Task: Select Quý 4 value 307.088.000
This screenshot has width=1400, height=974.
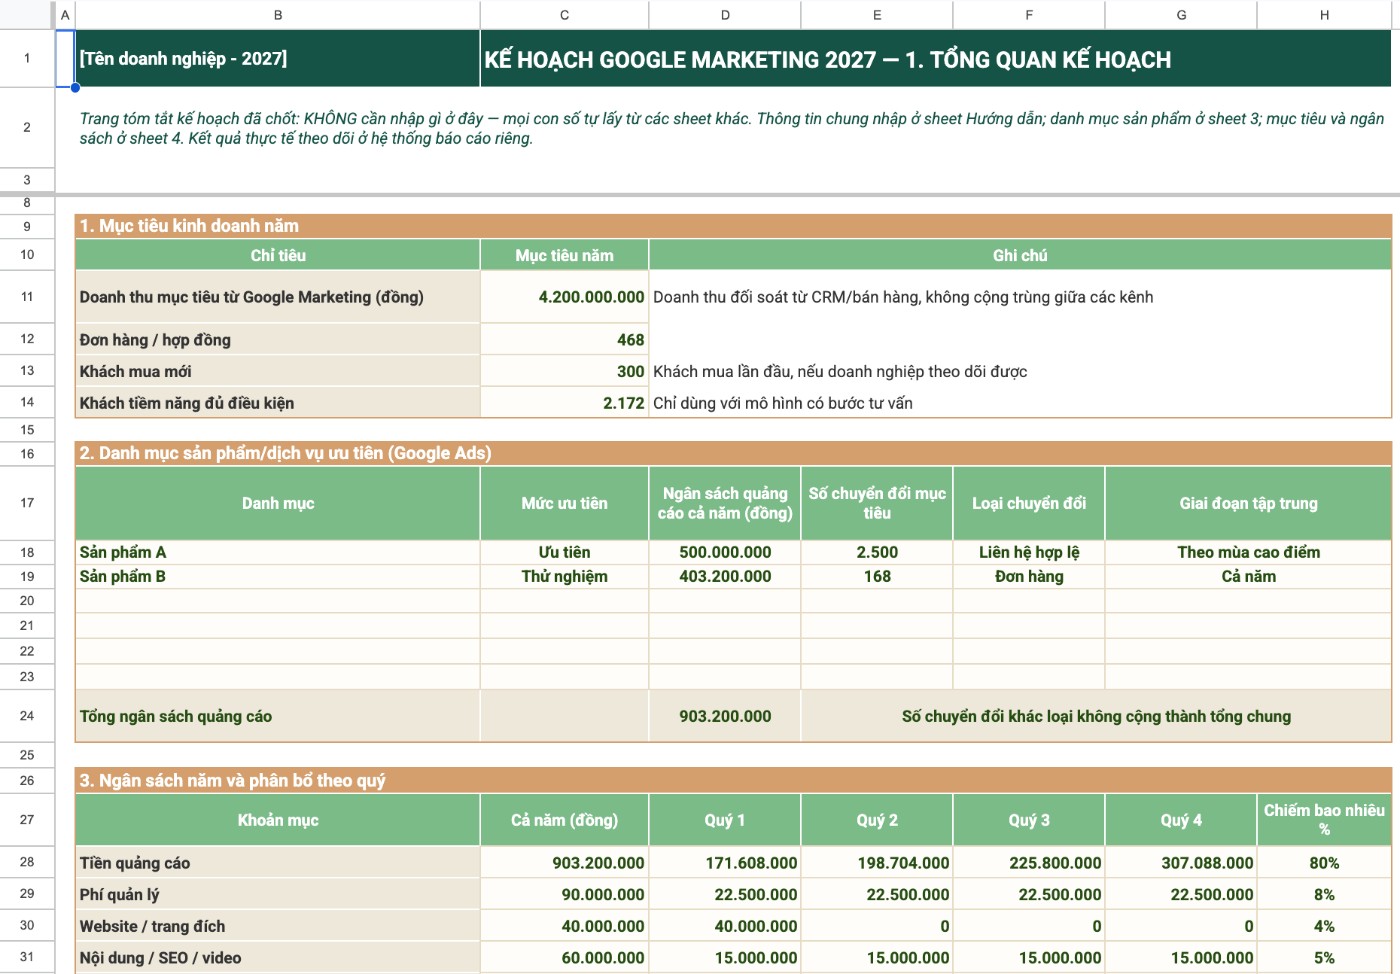Action: tap(1181, 863)
